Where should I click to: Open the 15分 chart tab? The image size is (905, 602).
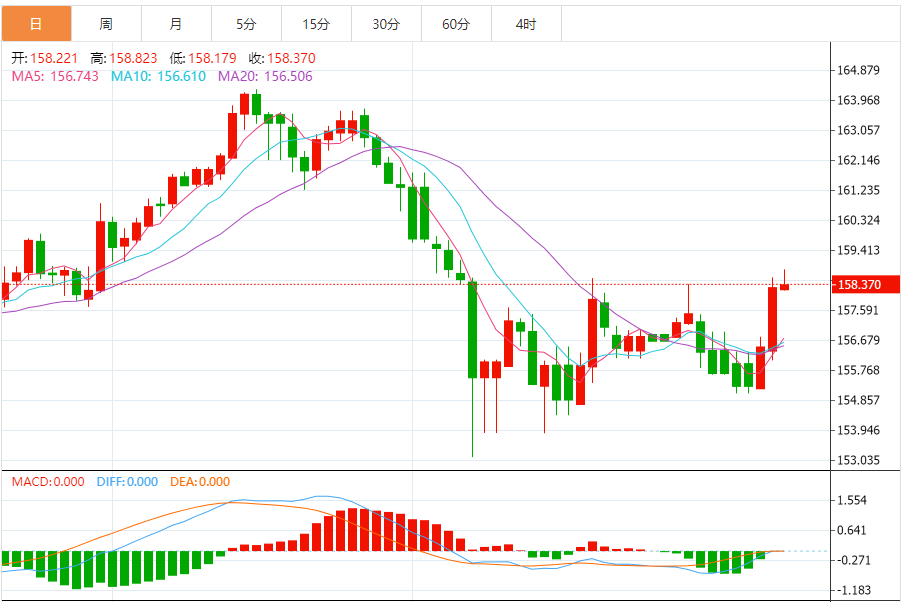pyautogui.click(x=316, y=24)
